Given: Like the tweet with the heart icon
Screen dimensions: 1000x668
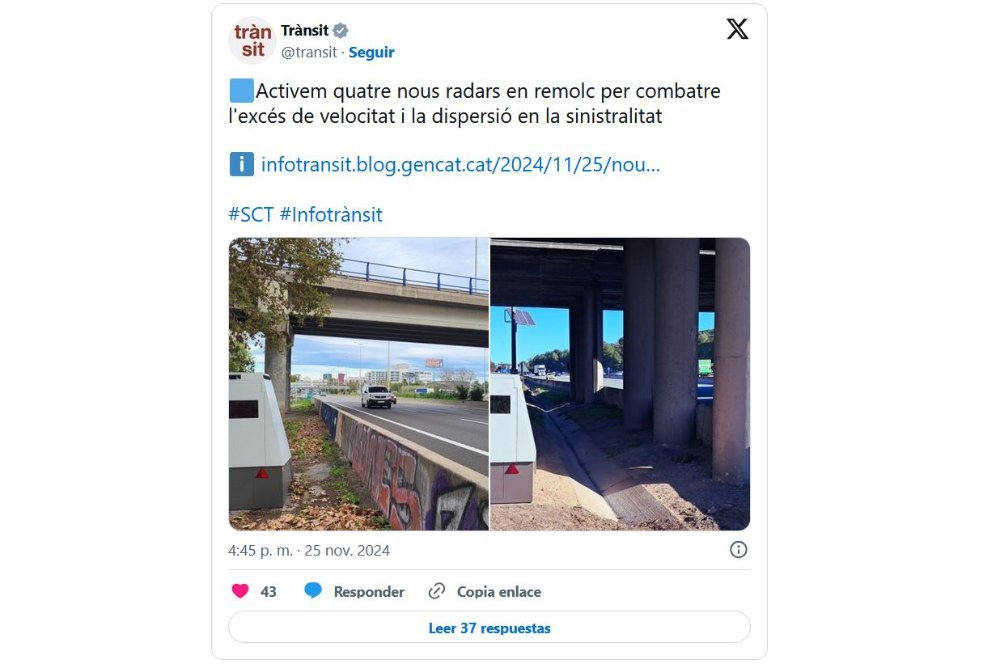Looking at the screenshot, I should pos(240,591).
